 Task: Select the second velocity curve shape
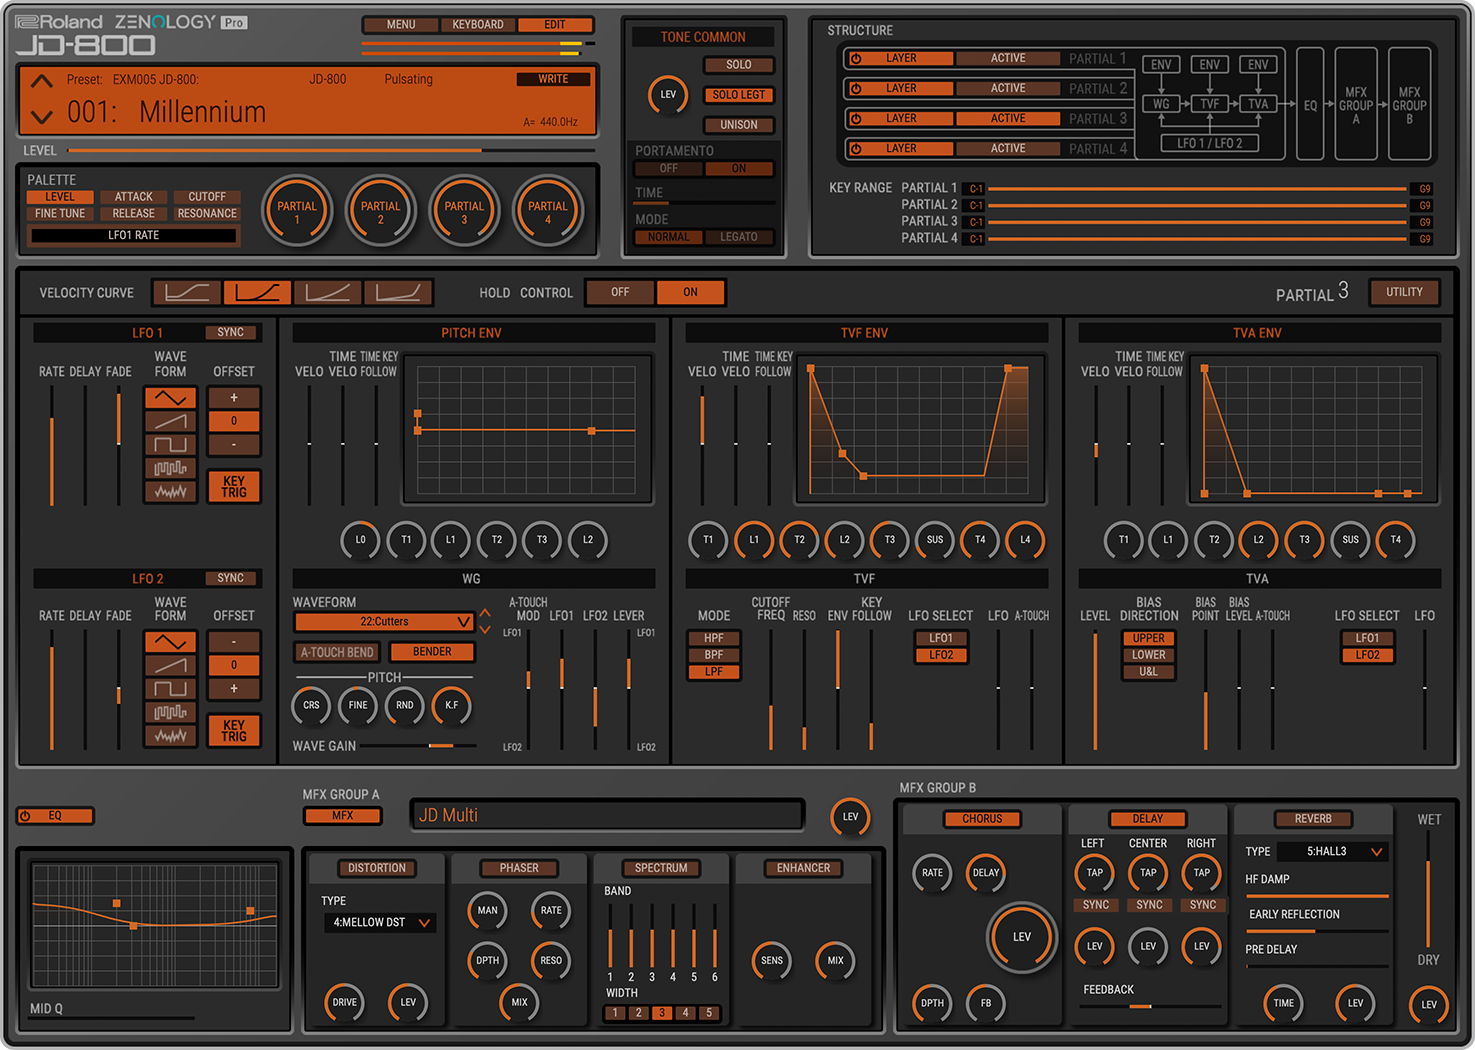259,292
